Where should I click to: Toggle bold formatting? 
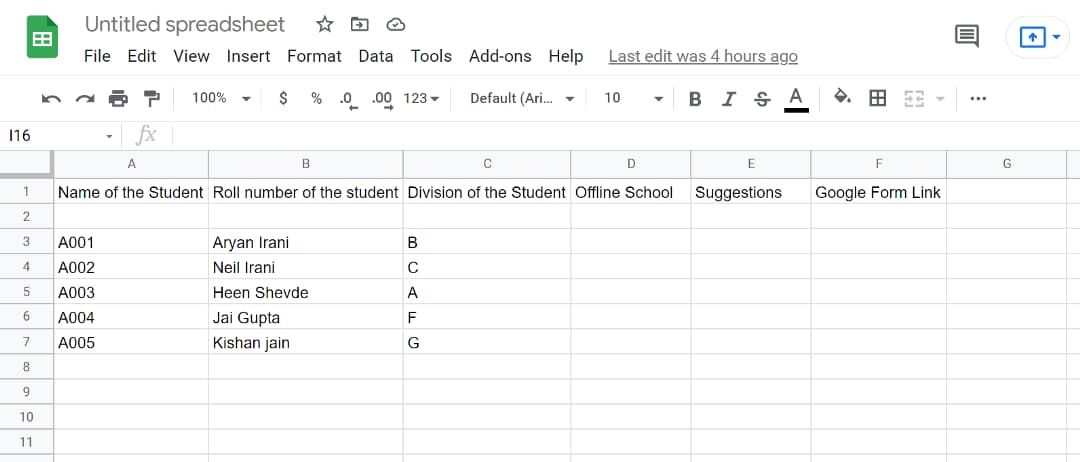click(x=695, y=99)
